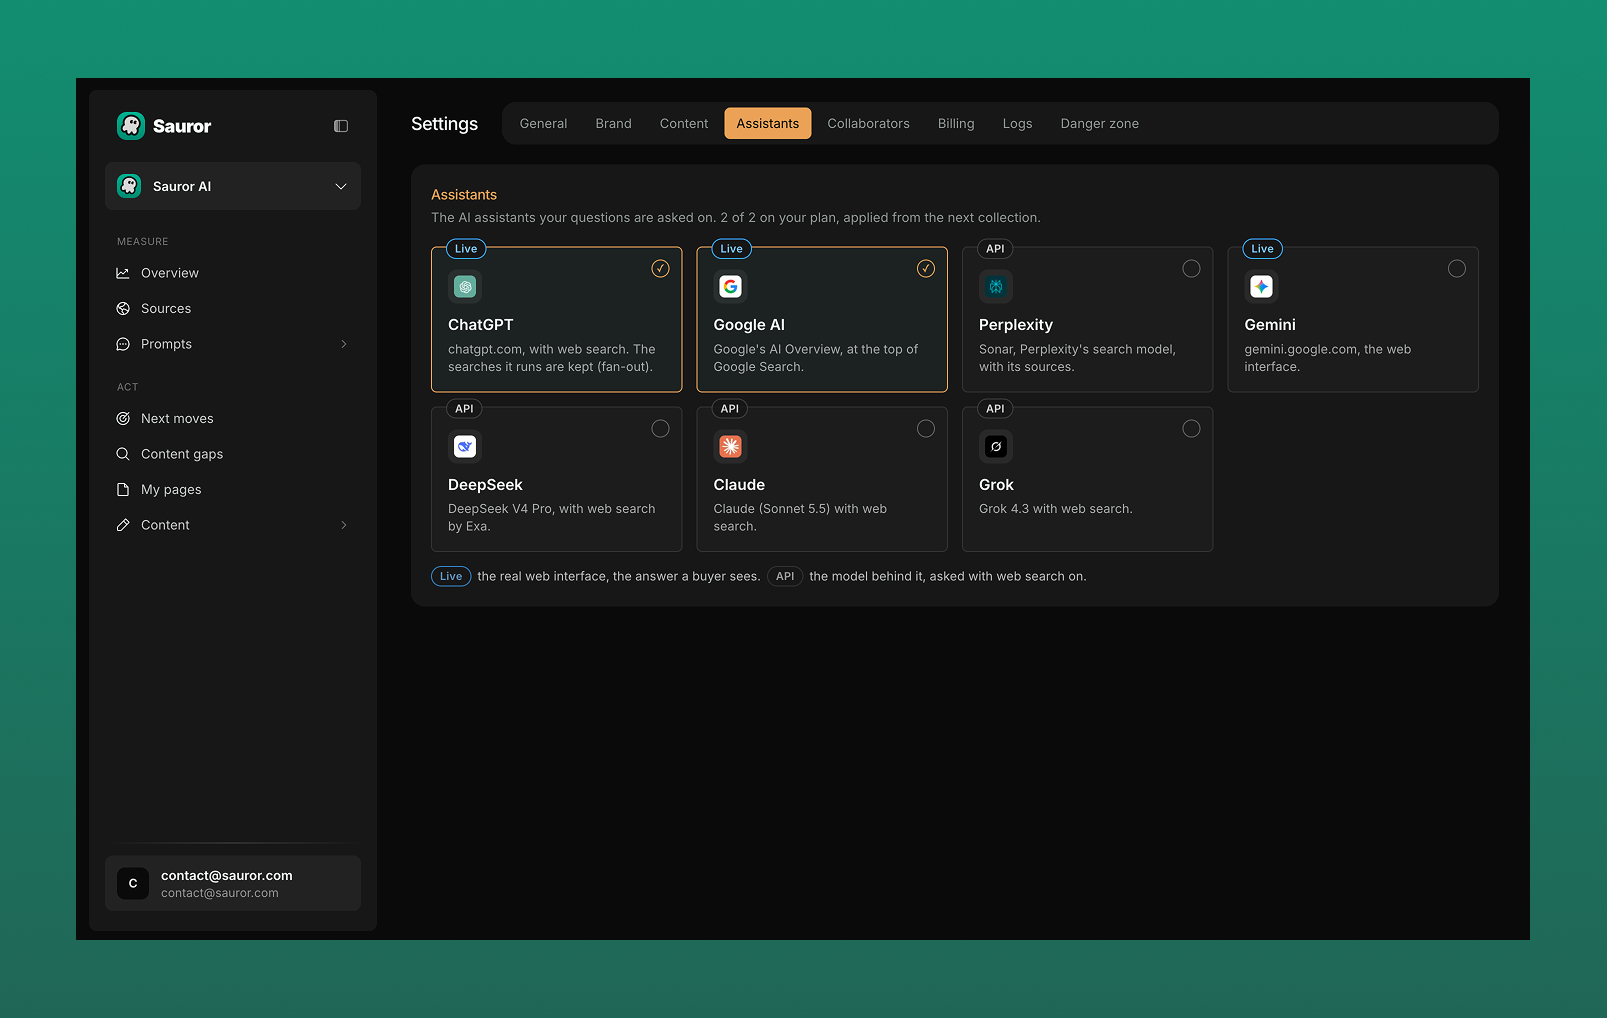Click the Sauror ghost logo icon
Screen dimensions: 1607x1018
(131, 126)
